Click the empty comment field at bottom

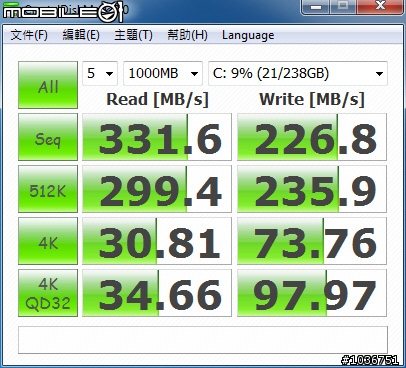[203, 340]
